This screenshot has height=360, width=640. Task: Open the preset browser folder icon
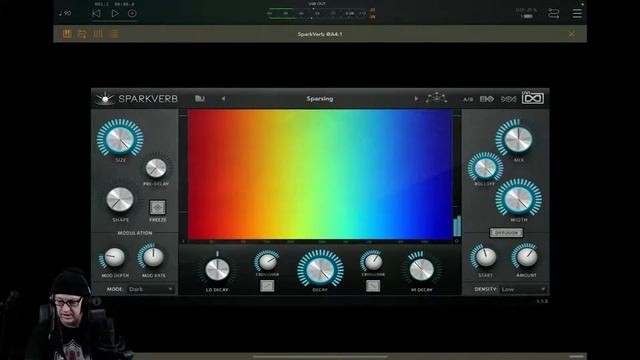(x=200, y=98)
